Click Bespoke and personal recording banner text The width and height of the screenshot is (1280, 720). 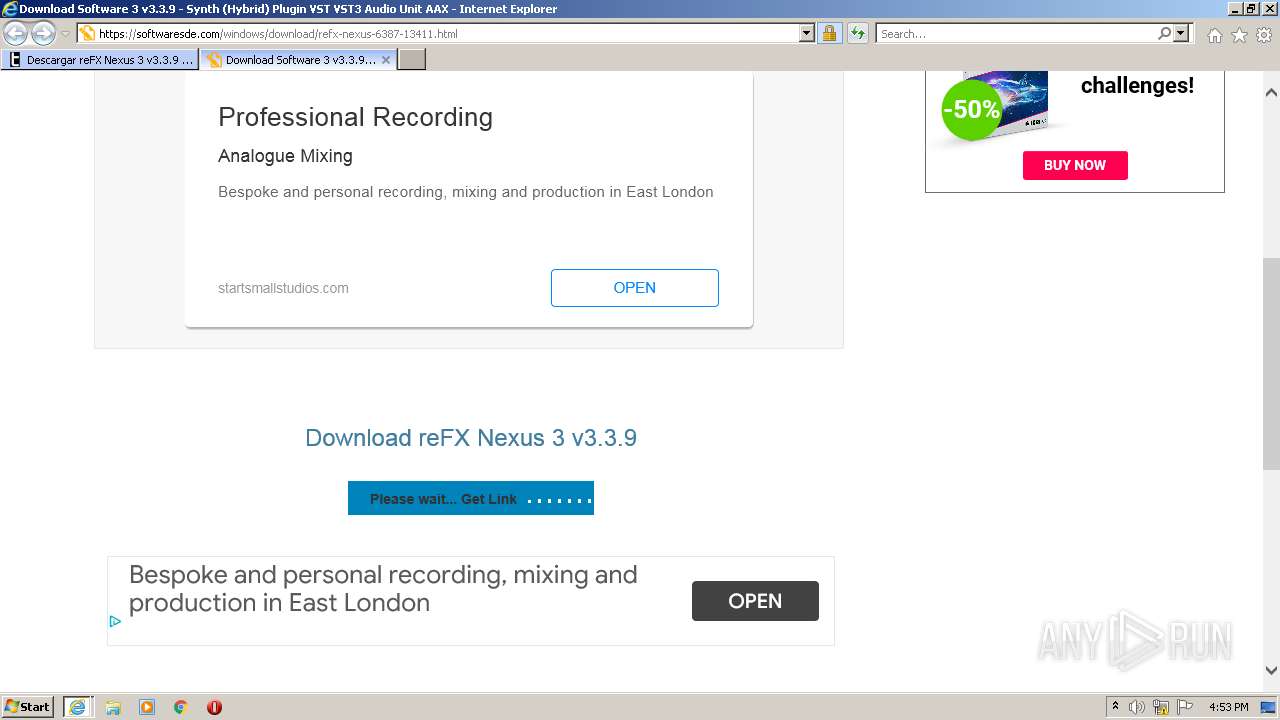(383, 589)
